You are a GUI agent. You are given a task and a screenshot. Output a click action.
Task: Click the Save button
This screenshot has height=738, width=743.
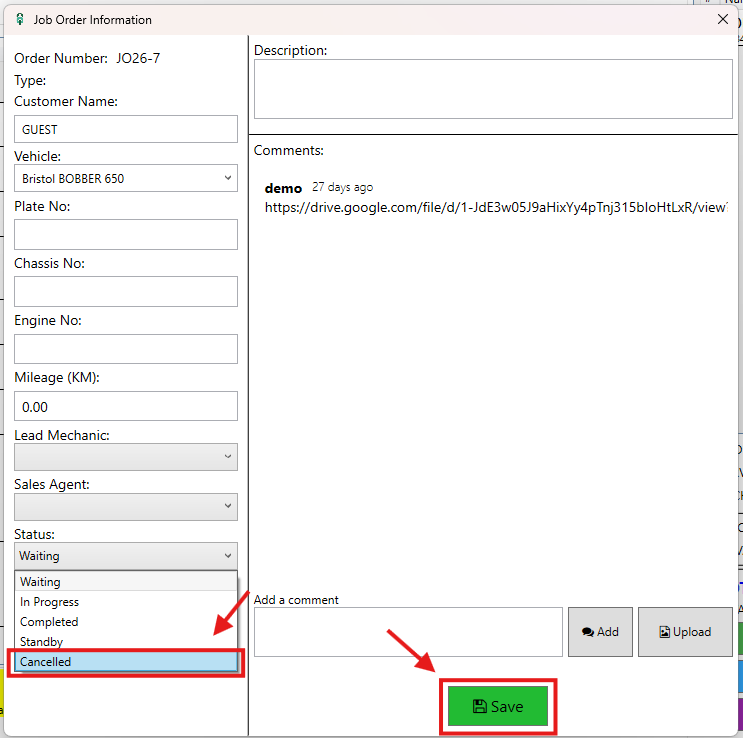pos(498,706)
